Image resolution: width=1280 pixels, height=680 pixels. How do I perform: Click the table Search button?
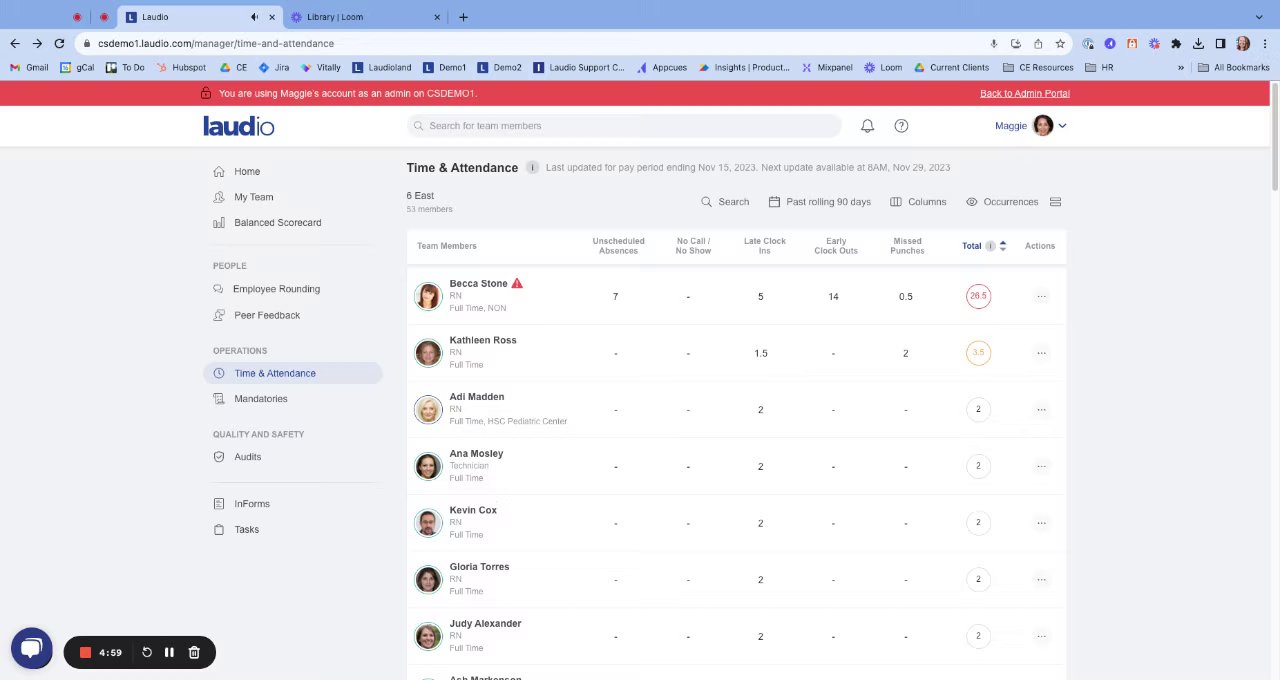pyautogui.click(x=725, y=202)
